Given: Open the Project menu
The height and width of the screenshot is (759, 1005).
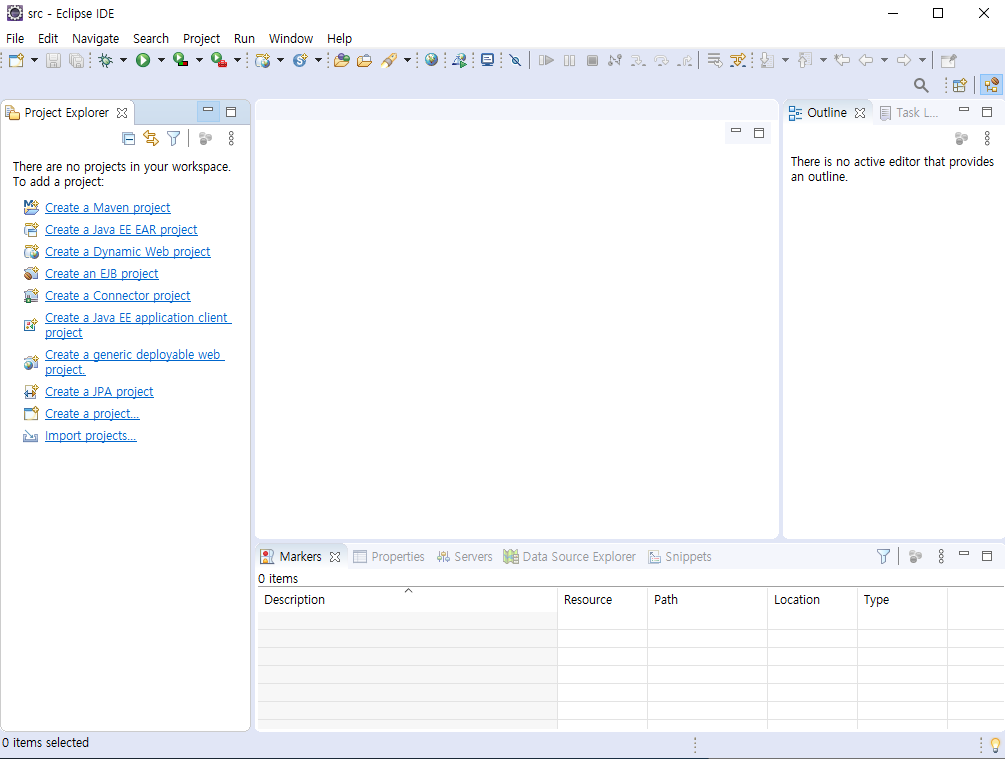Looking at the screenshot, I should coord(201,38).
